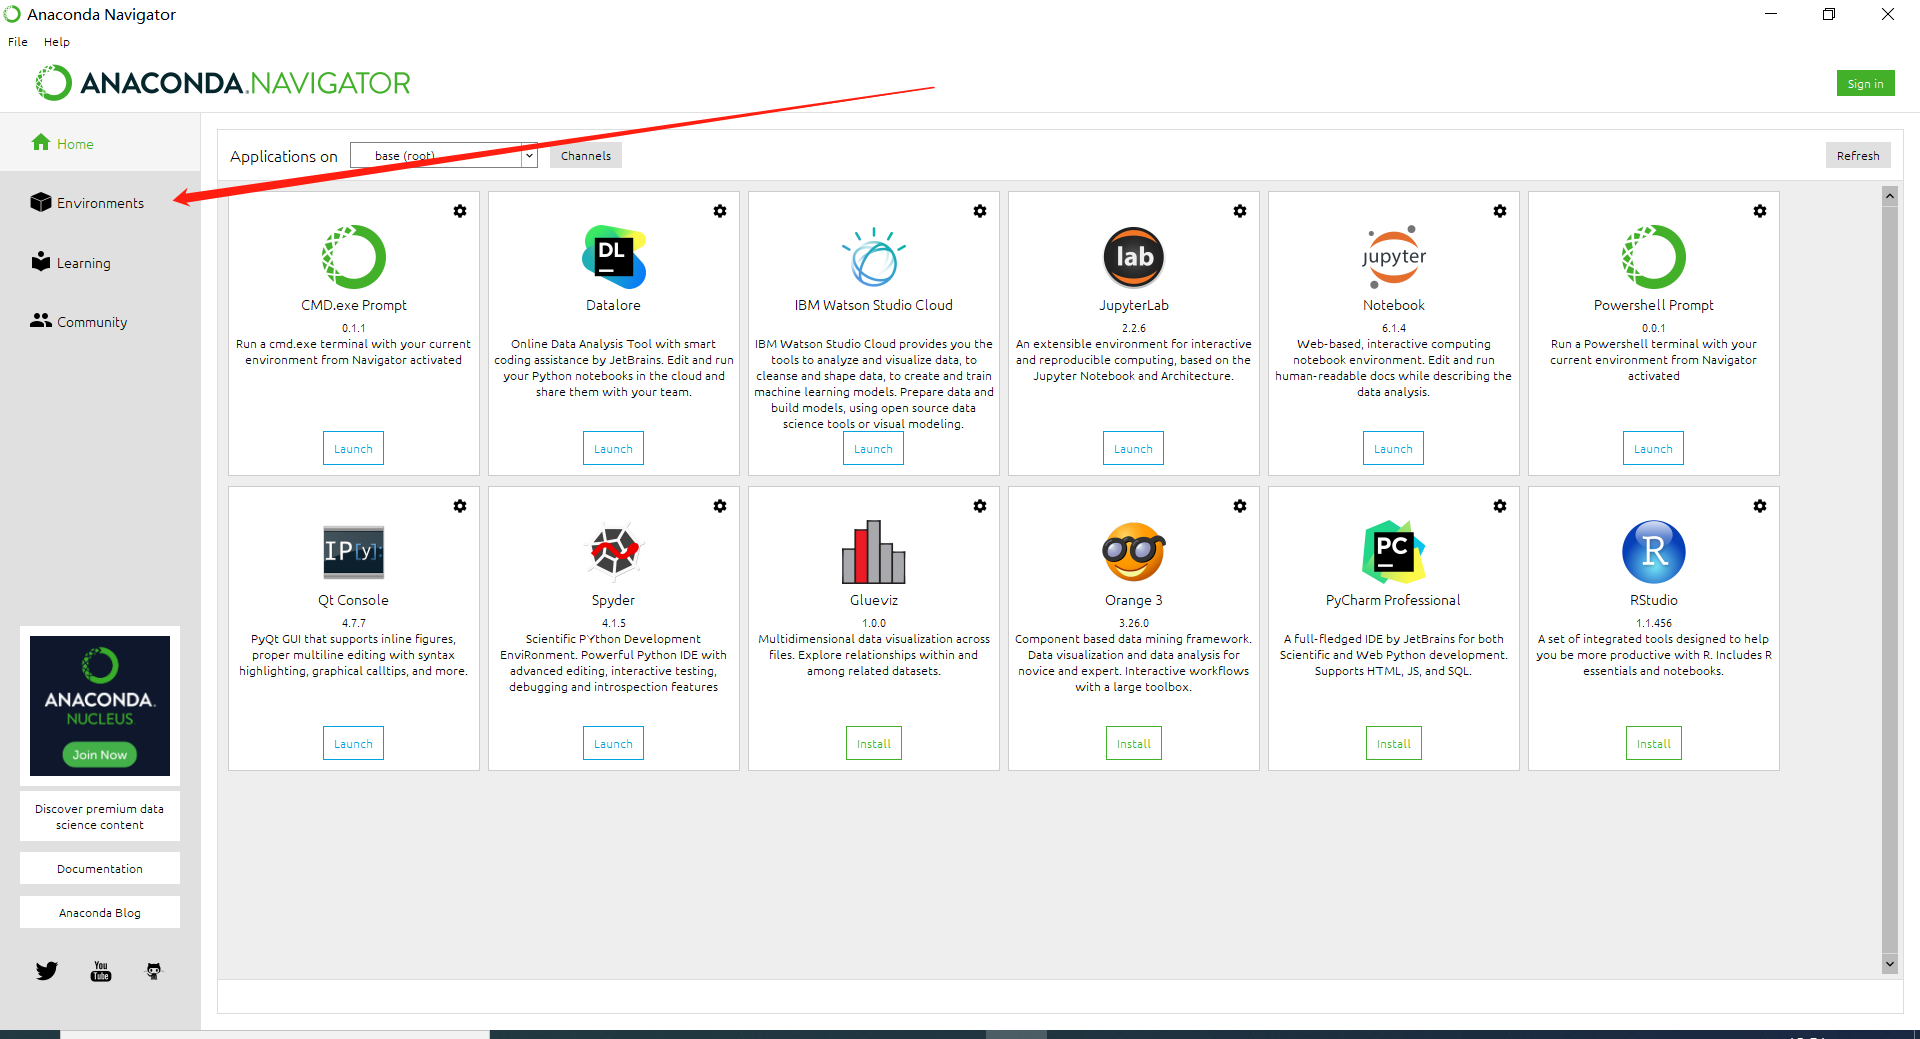
Task: Click Discover premium data science content
Action: click(100, 817)
